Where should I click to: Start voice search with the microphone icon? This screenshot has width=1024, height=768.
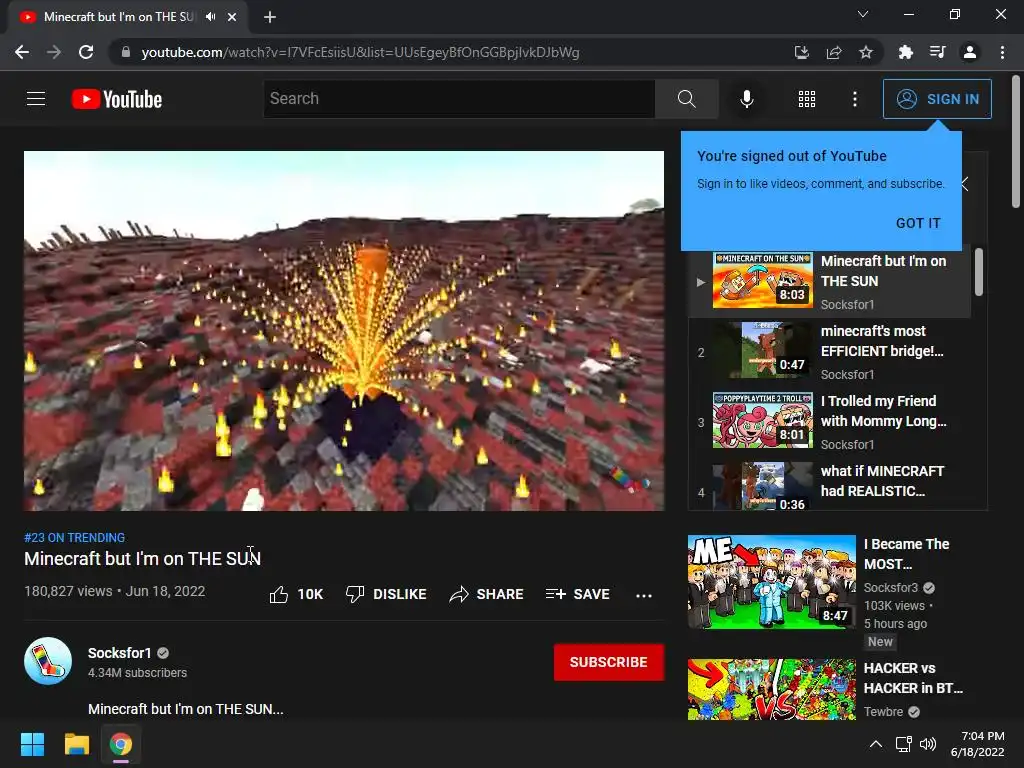click(x=746, y=99)
